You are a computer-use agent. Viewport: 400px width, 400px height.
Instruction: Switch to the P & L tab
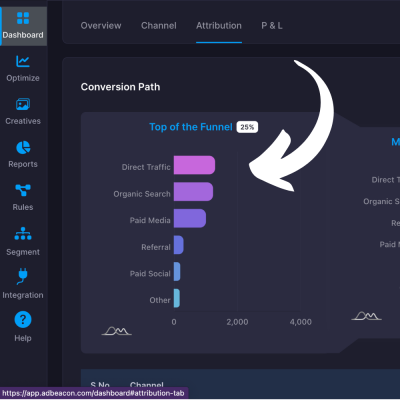272,26
